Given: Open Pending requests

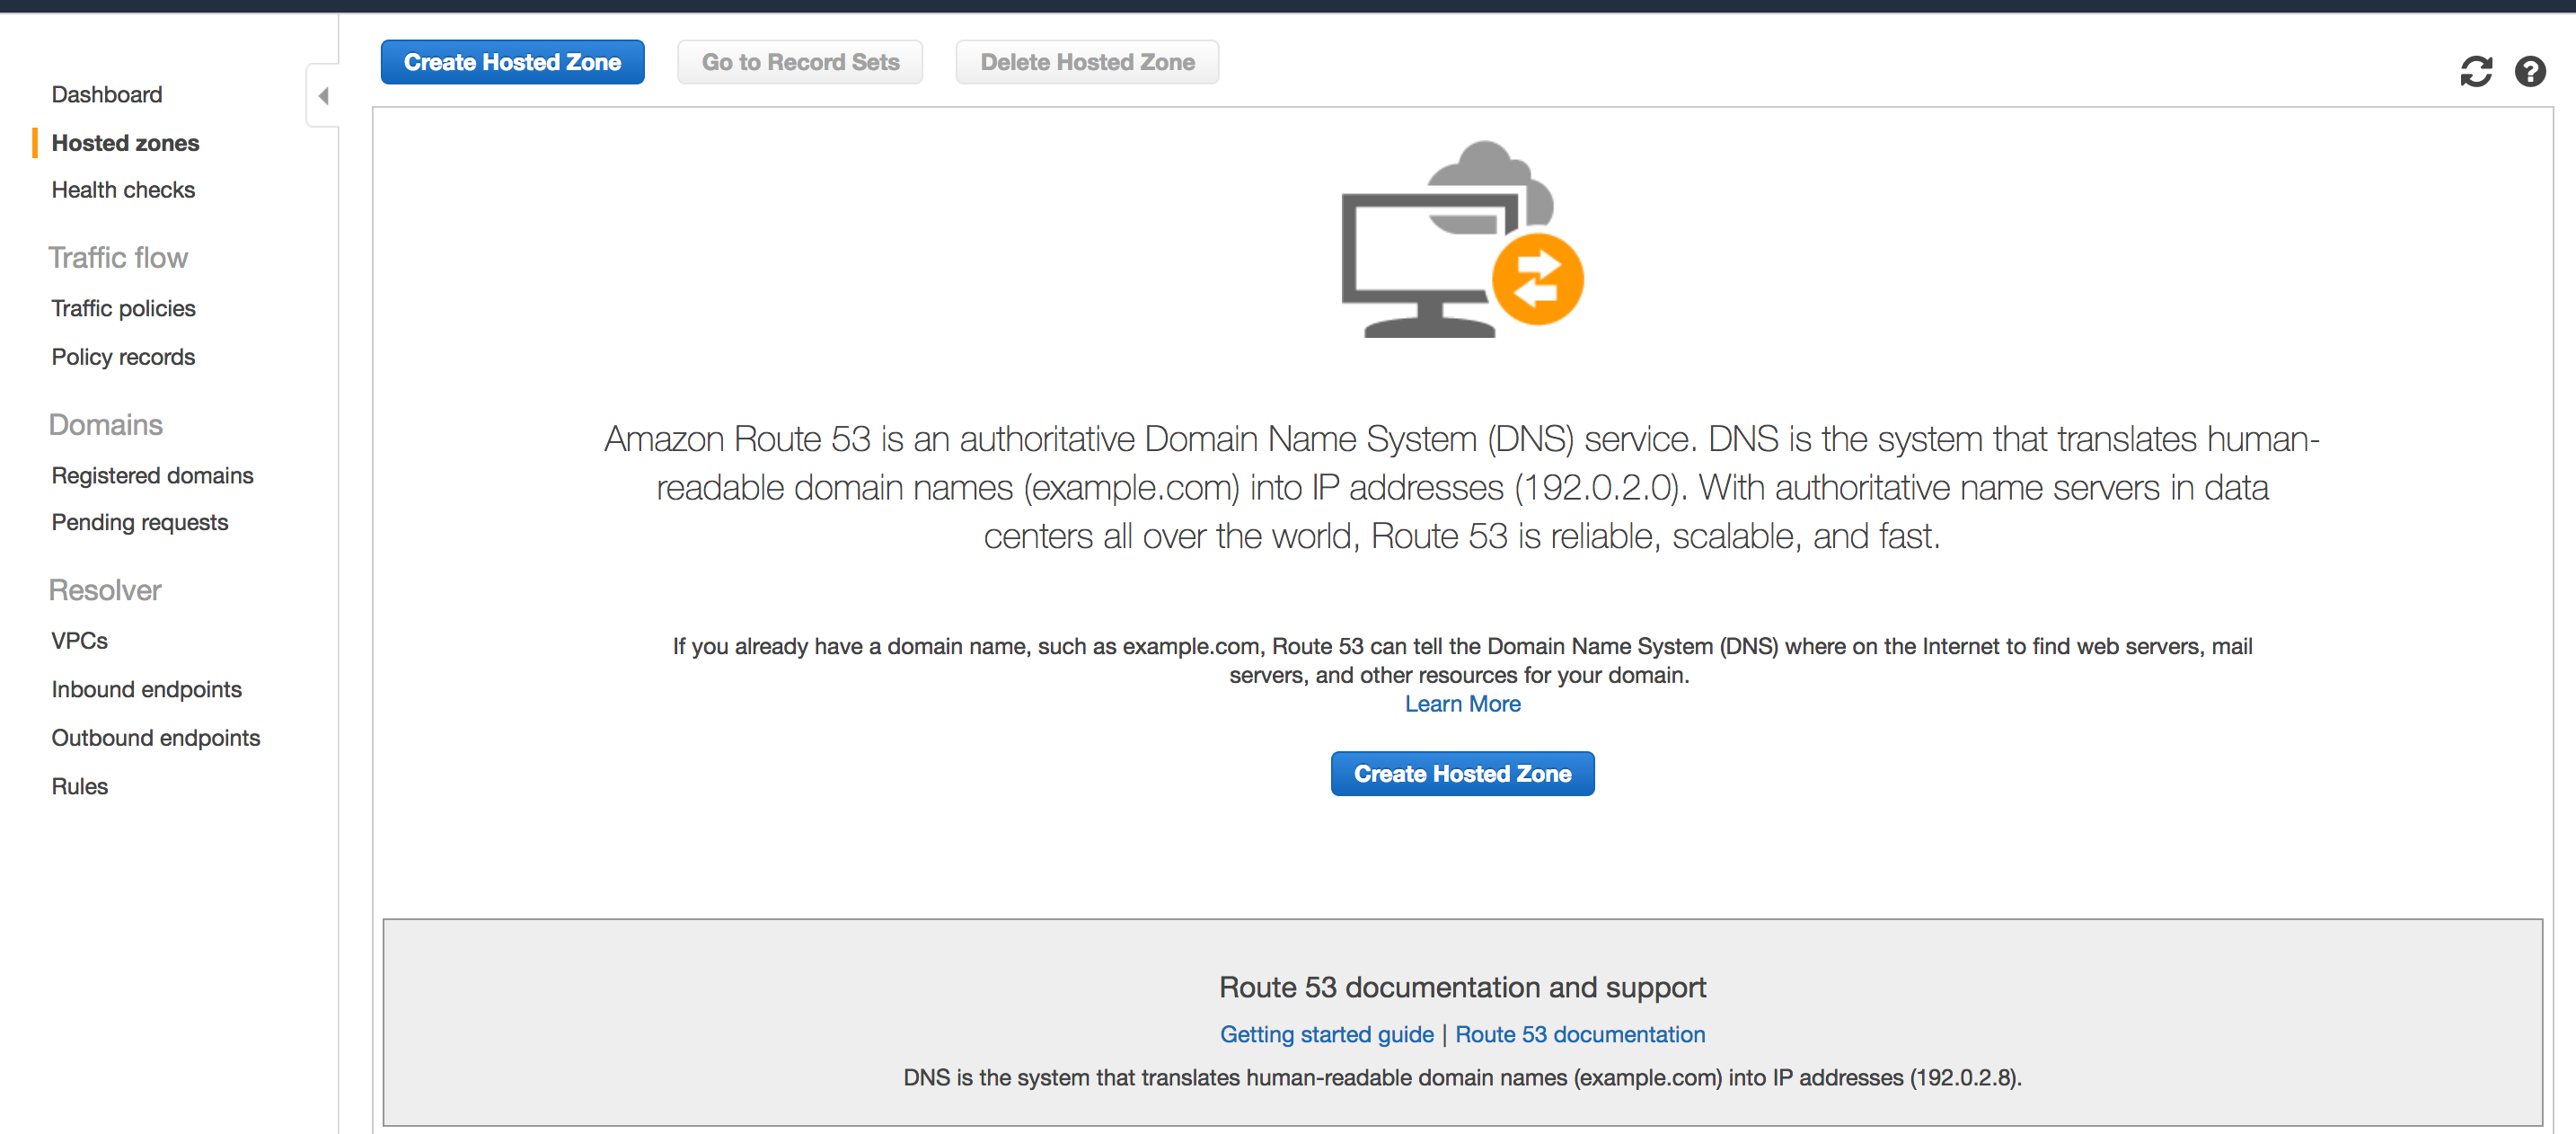Looking at the screenshot, I should [x=140, y=523].
